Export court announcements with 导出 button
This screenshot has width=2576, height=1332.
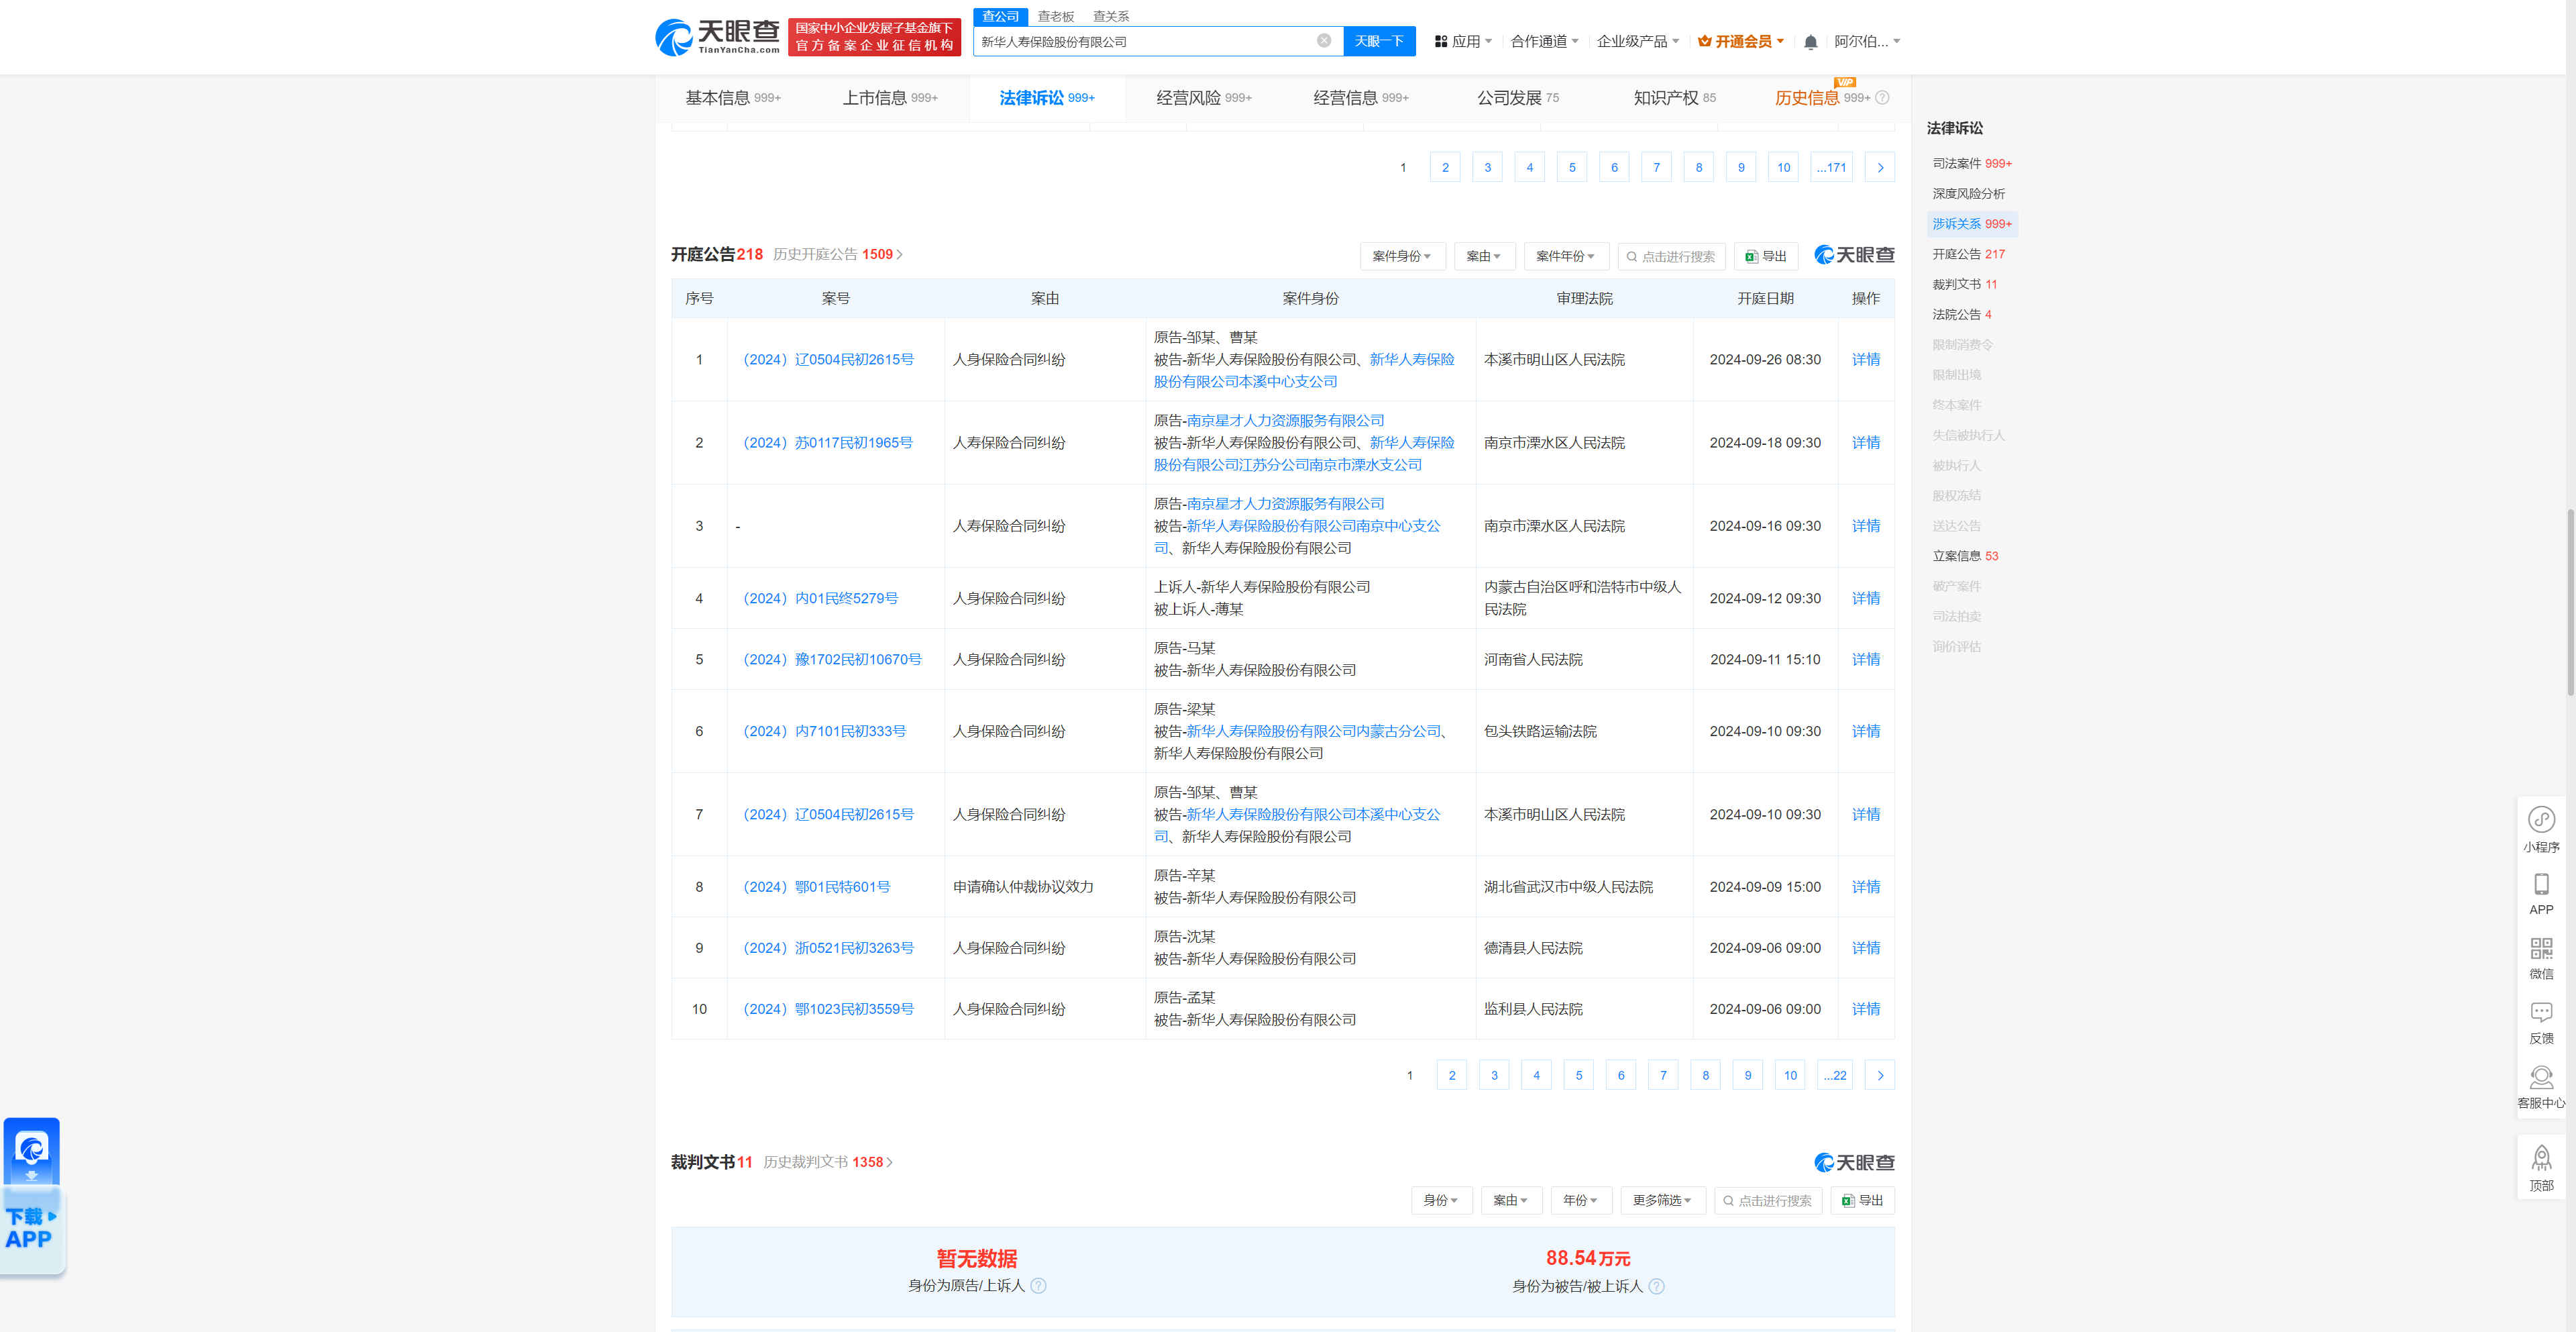(x=1765, y=256)
